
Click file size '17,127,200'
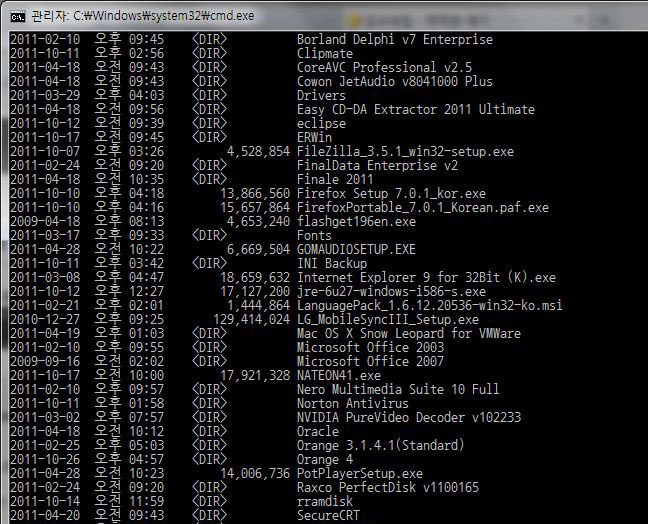pos(255,292)
